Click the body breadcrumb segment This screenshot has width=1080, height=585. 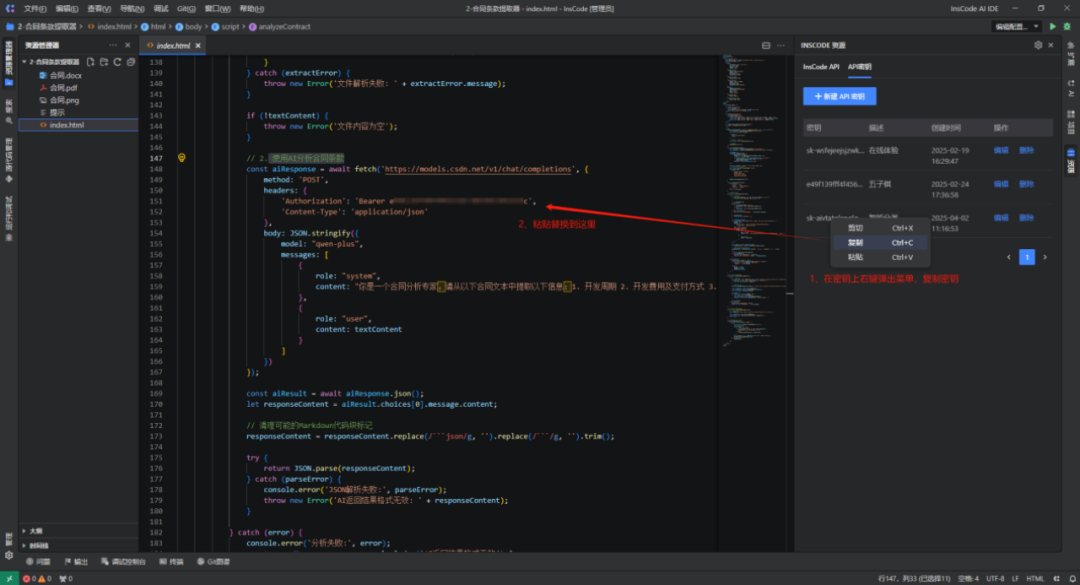click(x=189, y=27)
